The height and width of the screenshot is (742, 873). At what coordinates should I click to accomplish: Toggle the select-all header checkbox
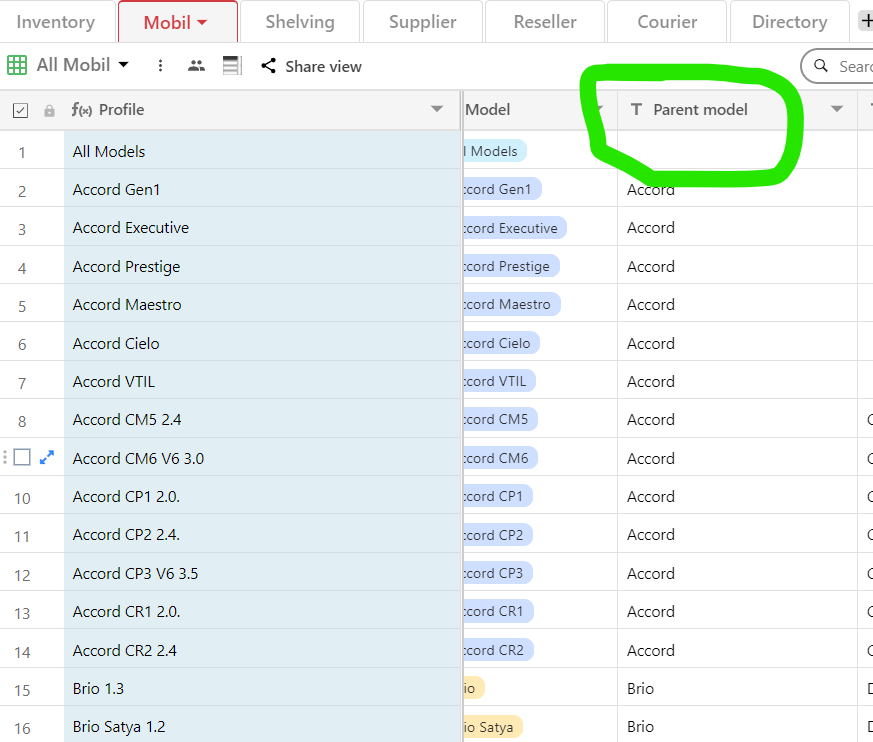(x=20, y=110)
